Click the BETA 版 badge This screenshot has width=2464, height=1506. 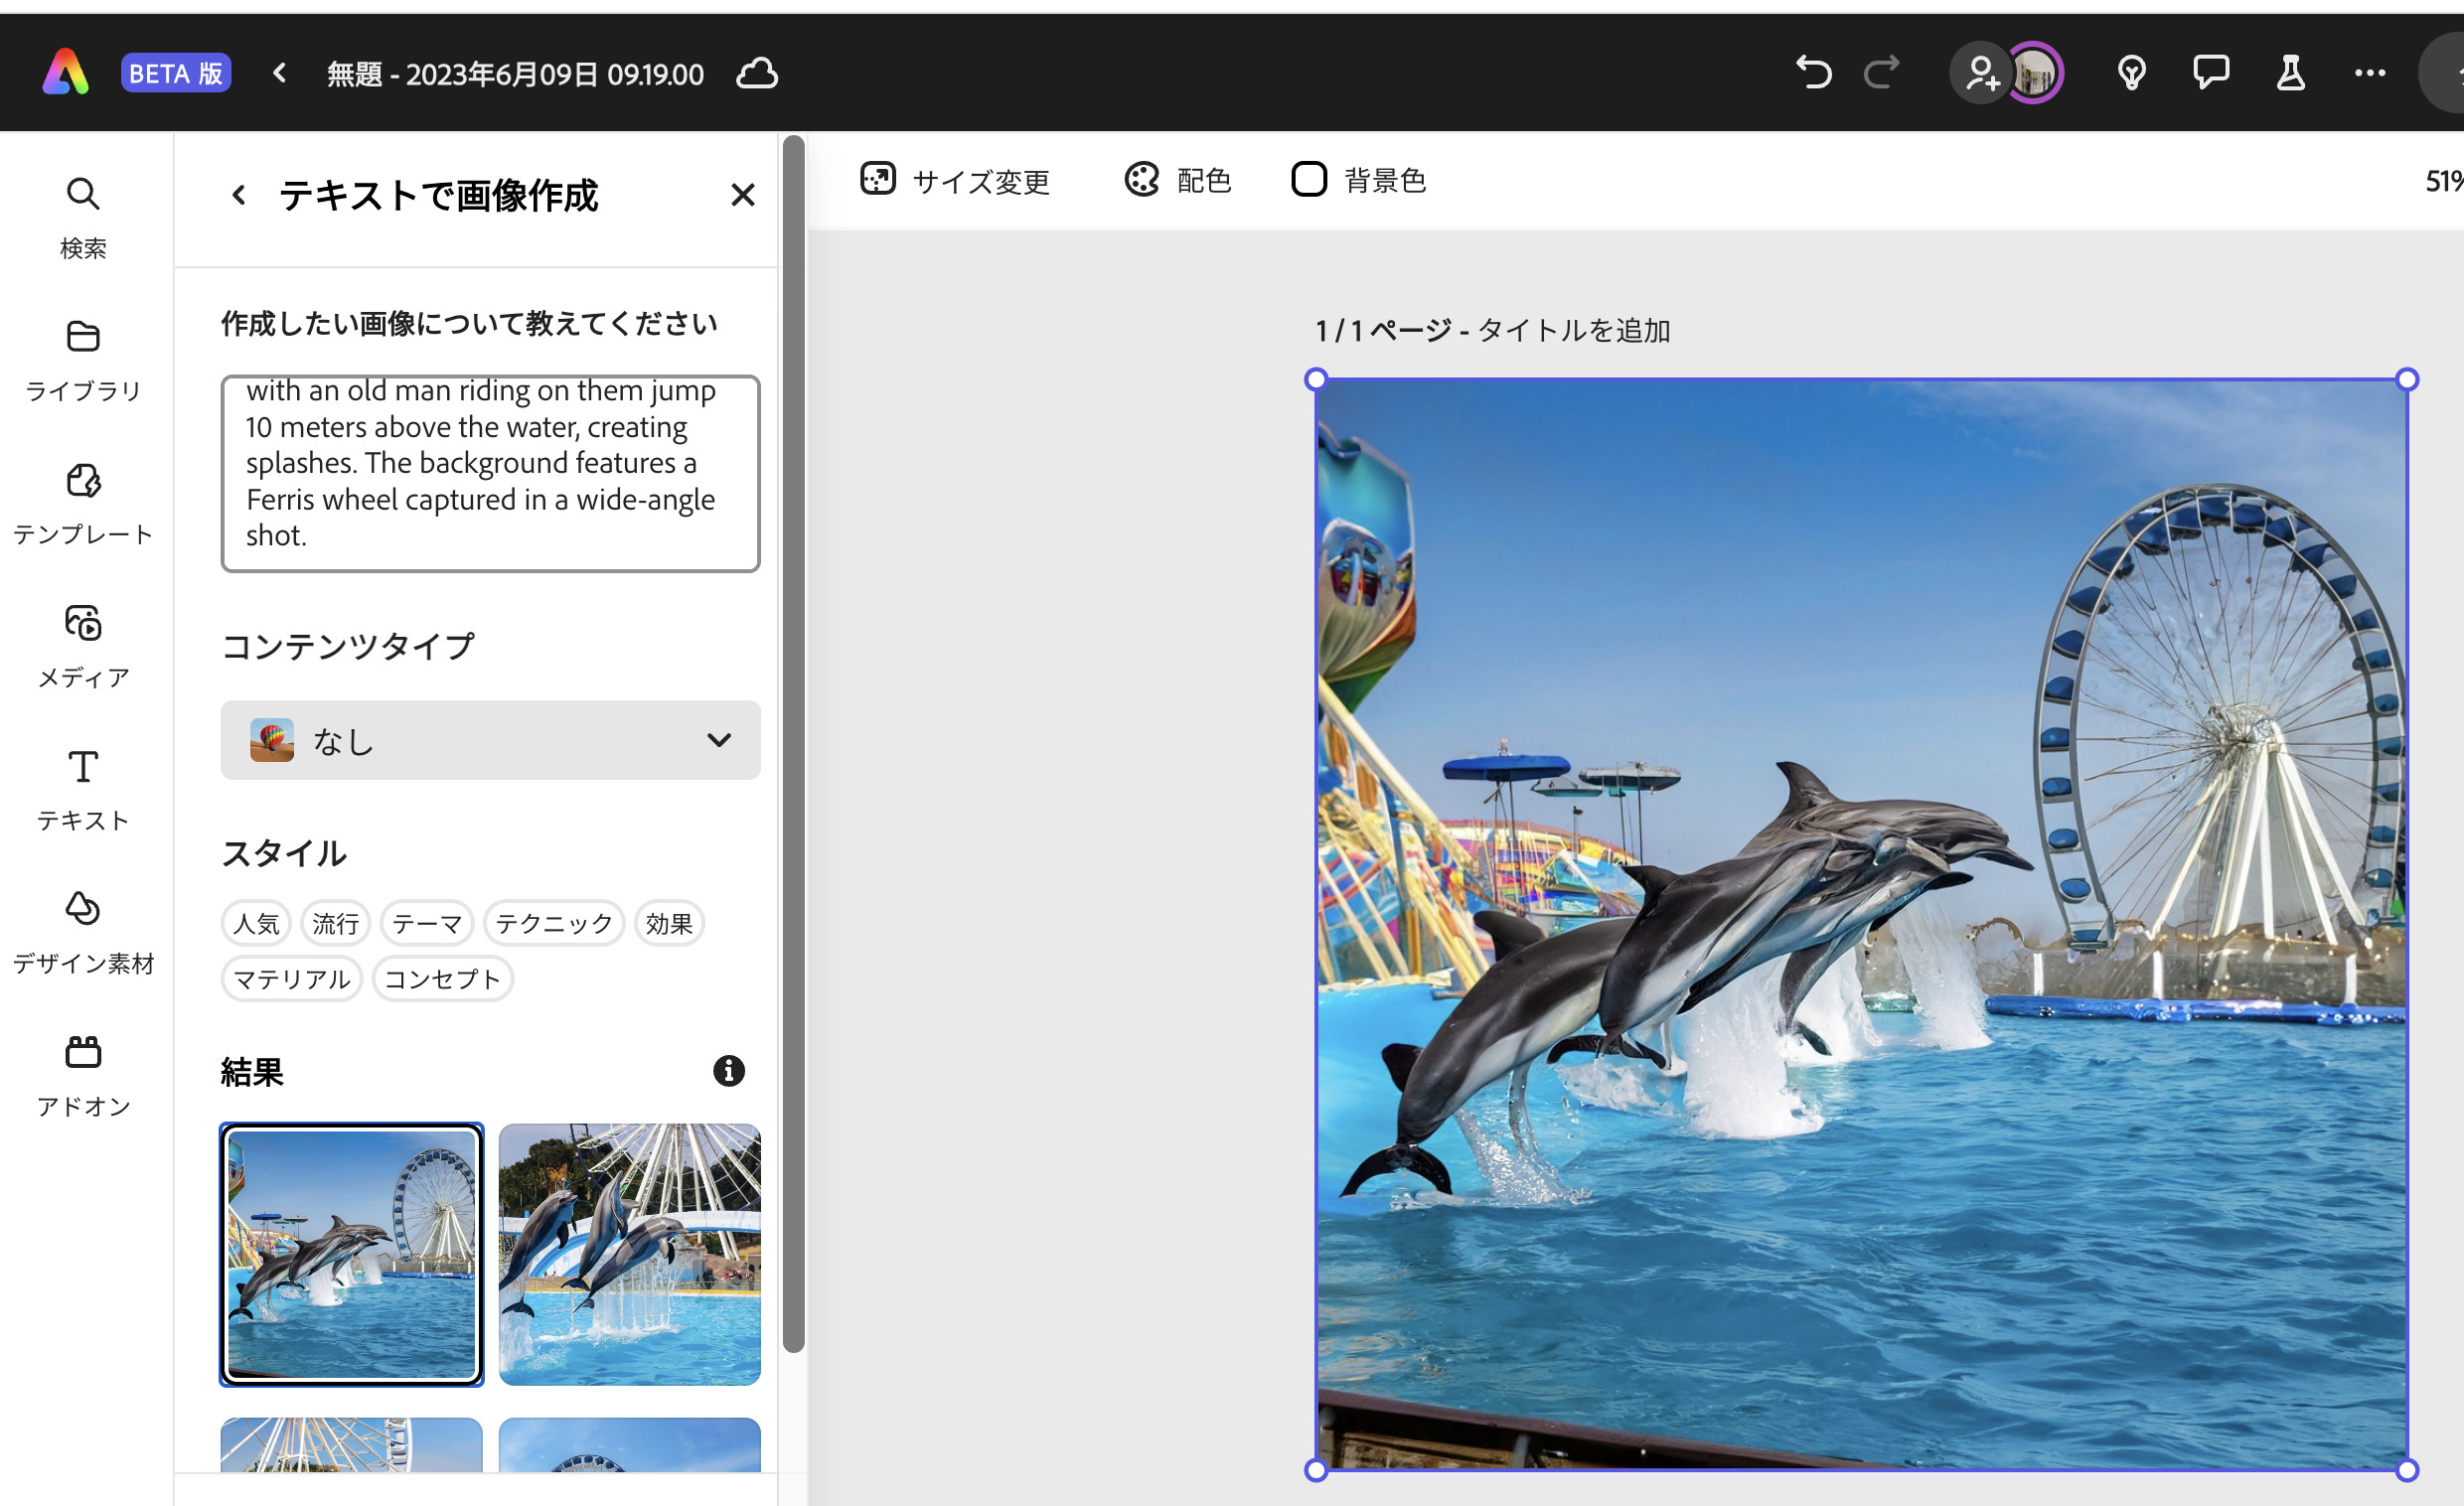coord(176,73)
